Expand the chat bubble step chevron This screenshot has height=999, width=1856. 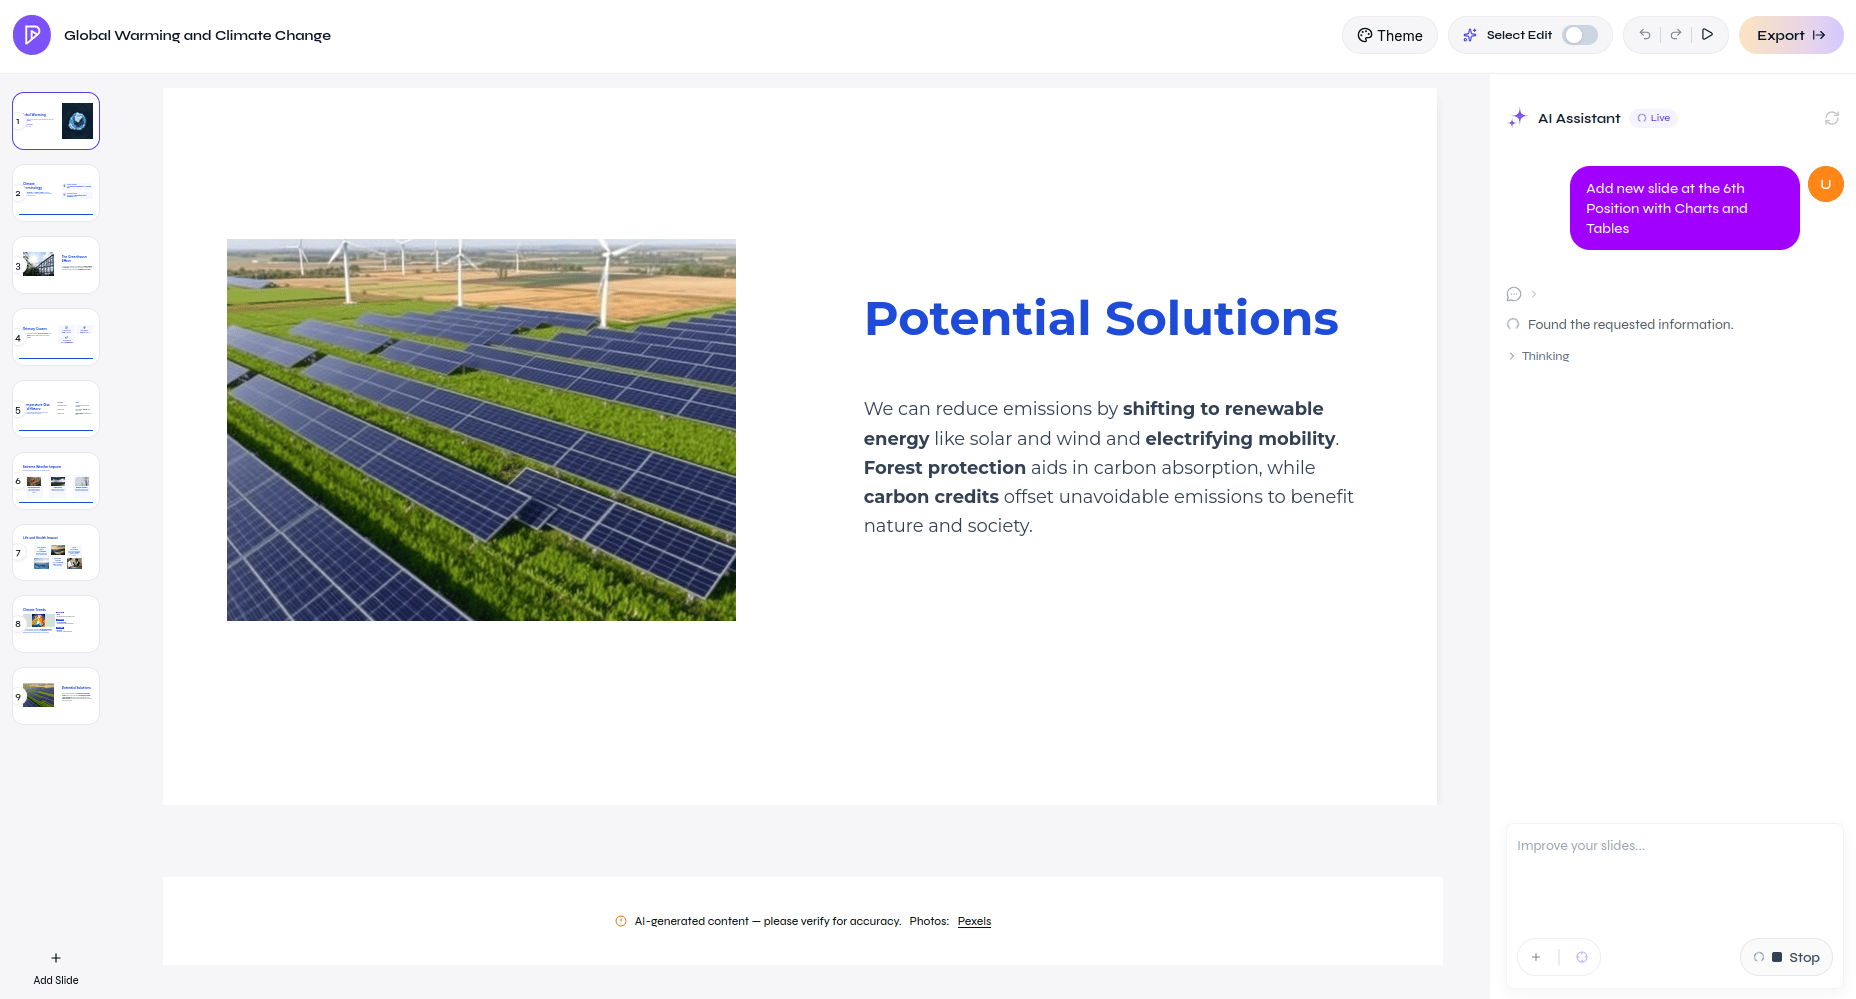1534,294
